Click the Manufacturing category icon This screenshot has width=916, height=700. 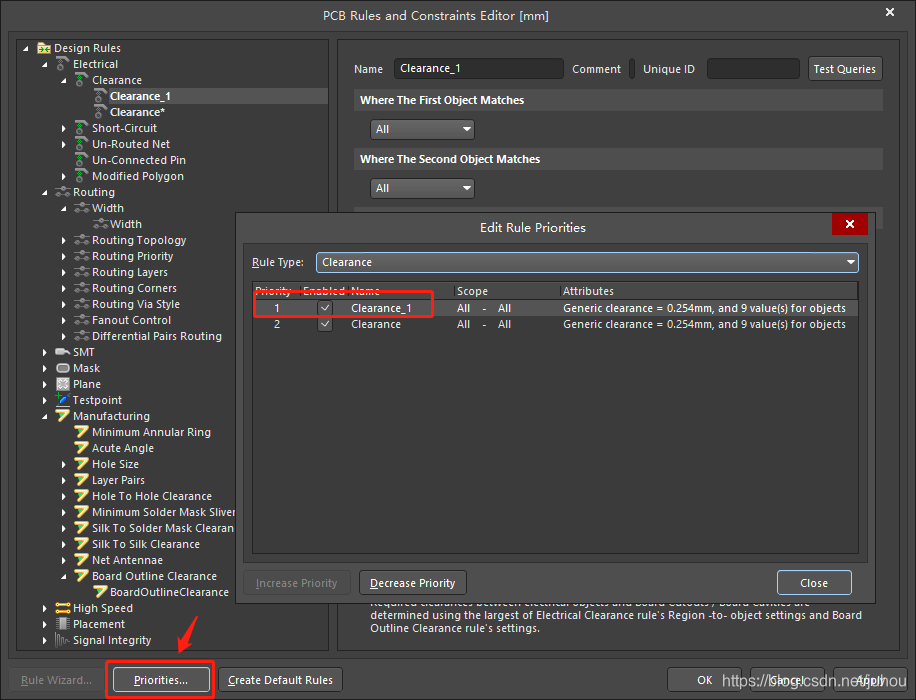[x=63, y=416]
